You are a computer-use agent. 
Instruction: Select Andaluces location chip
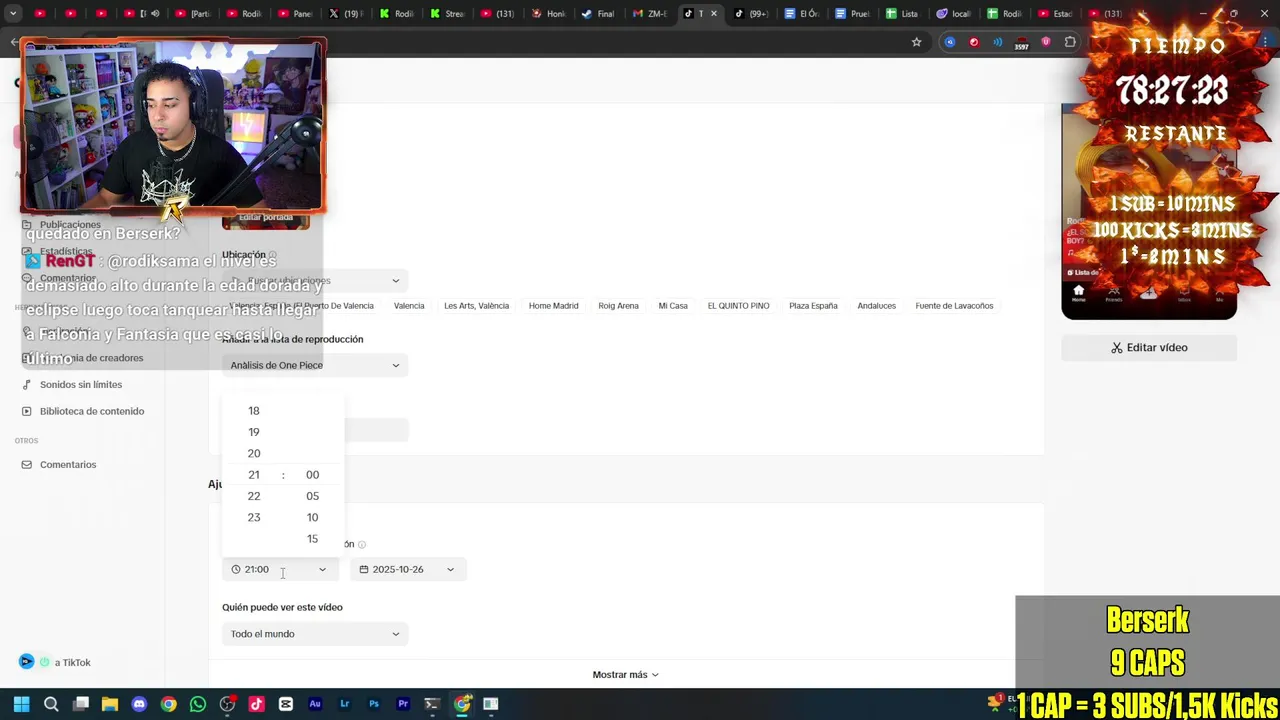coord(876,306)
